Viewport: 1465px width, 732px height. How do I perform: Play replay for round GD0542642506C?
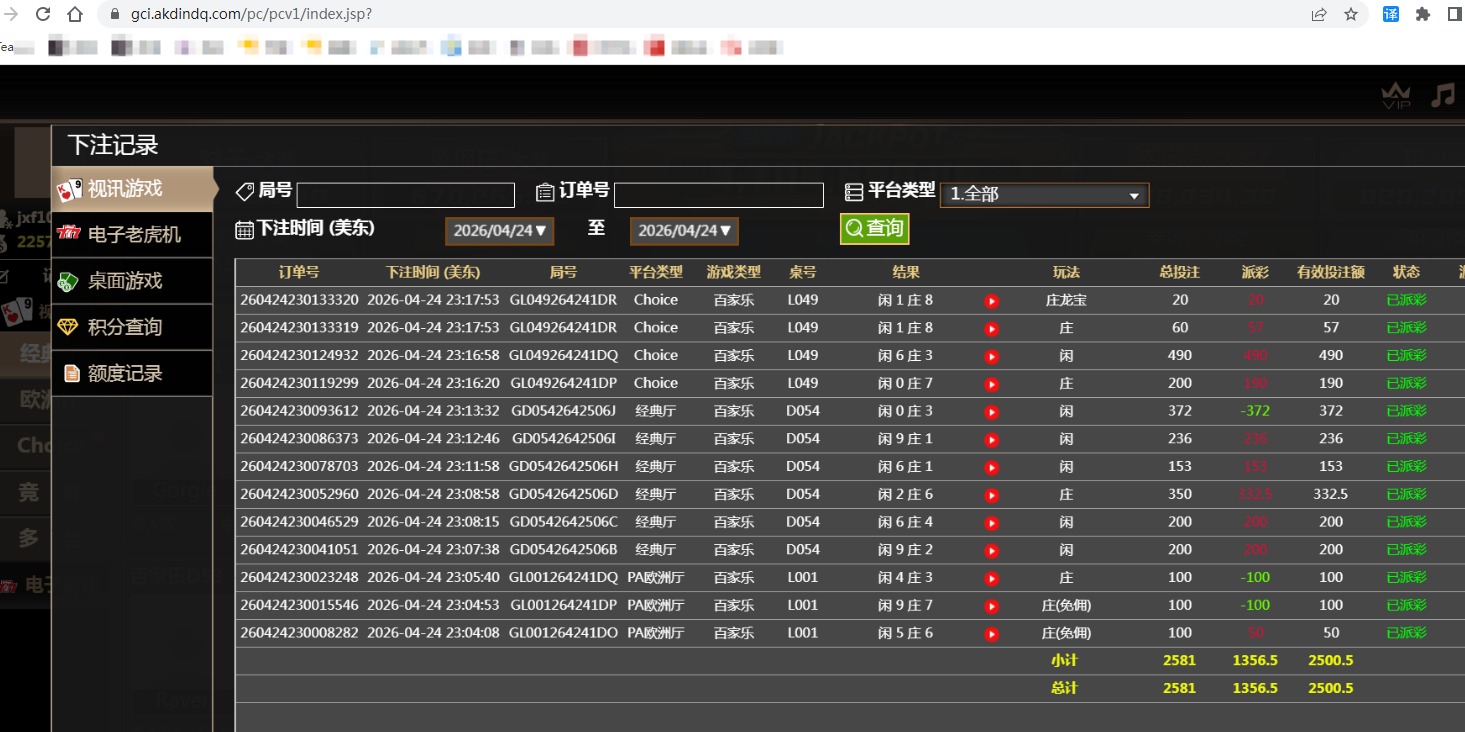(991, 523)
